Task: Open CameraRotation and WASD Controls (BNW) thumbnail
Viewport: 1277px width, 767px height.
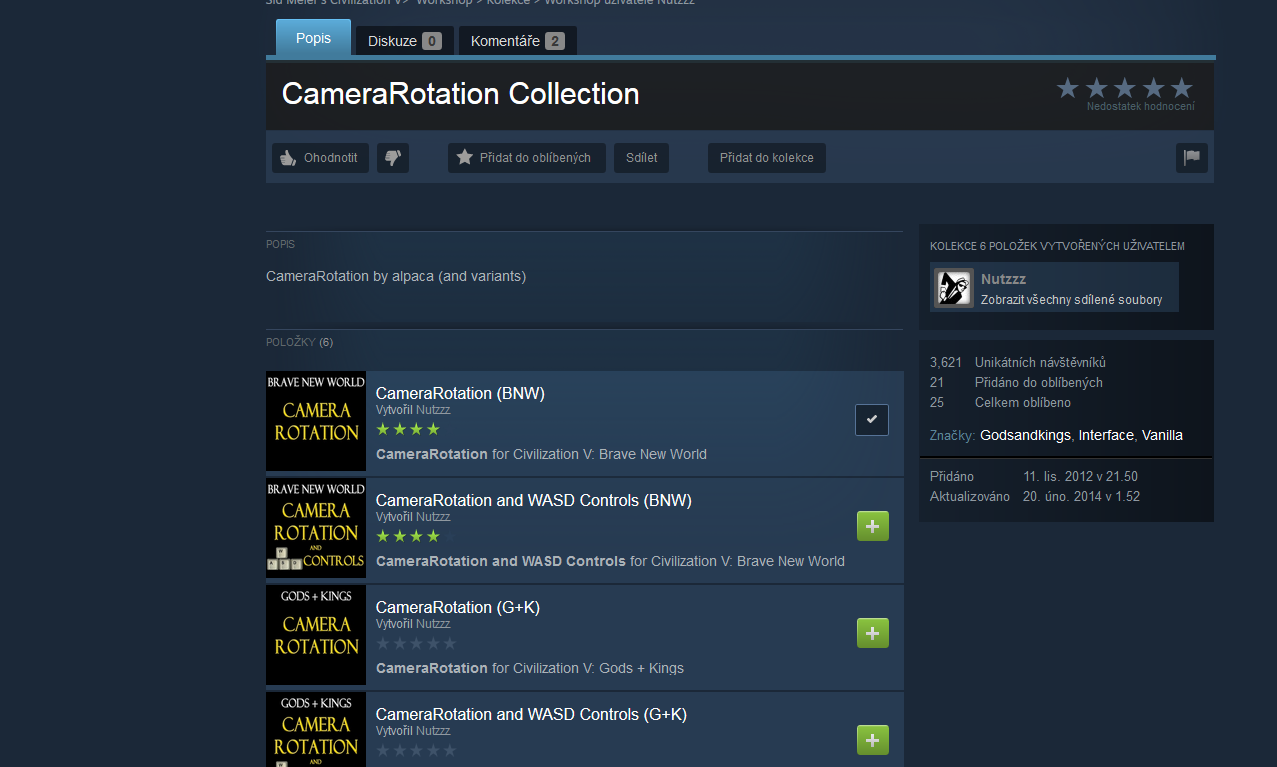Action: coord(316,528)
